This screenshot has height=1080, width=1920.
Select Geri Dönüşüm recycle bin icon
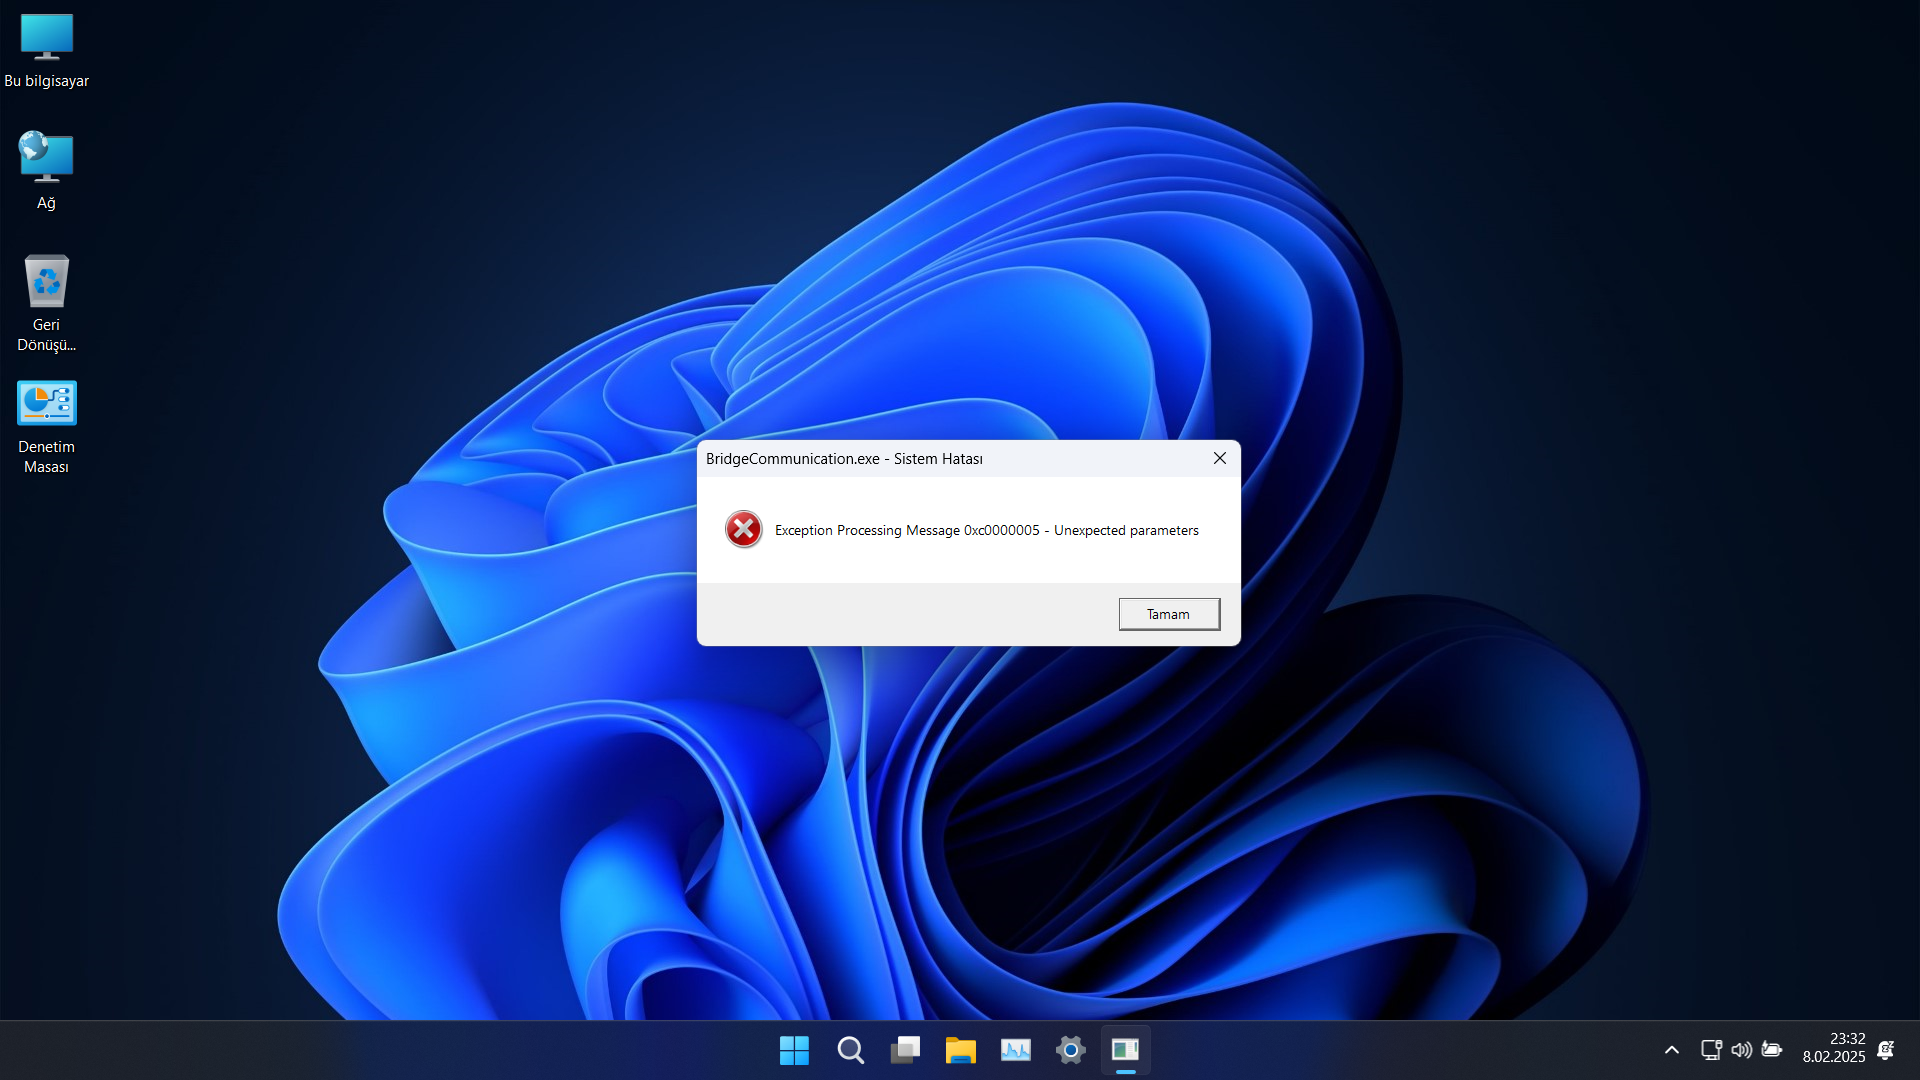46,300
